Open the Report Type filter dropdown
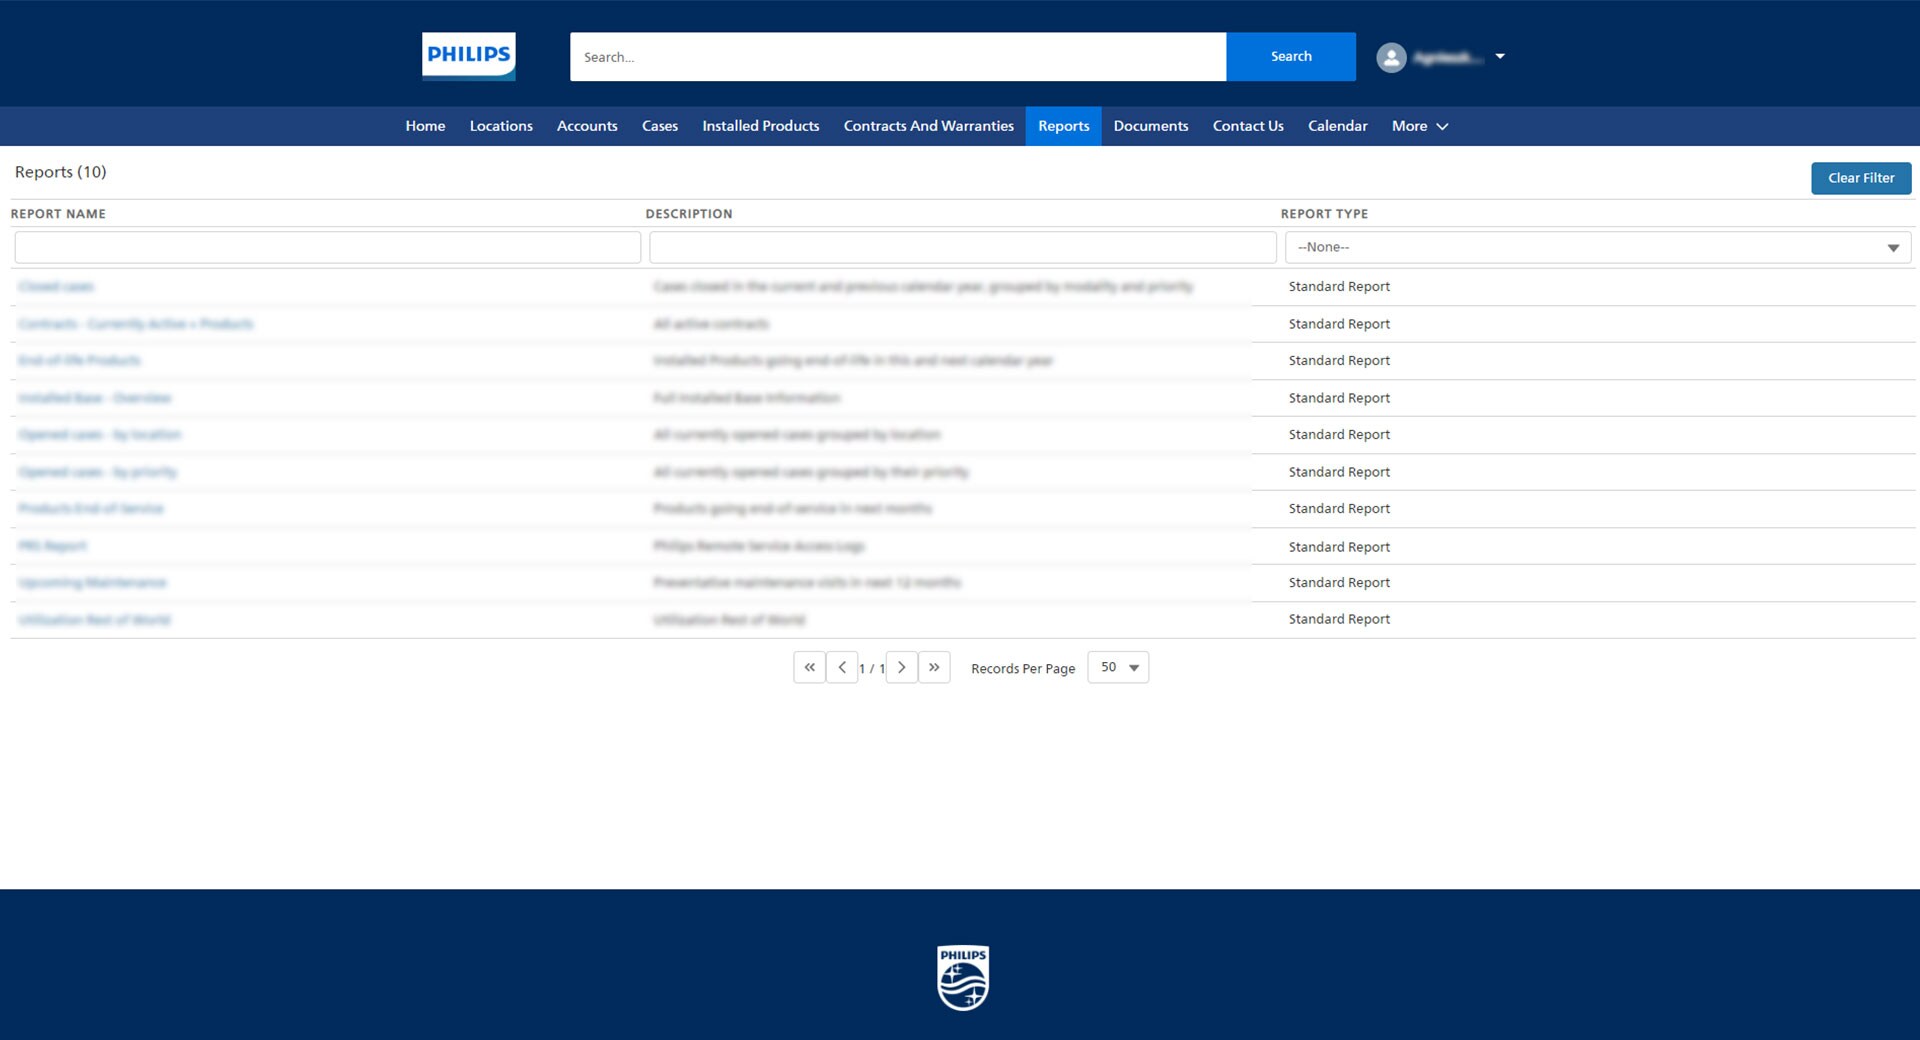The image size is (1920, 1040). coord(1597,247)
